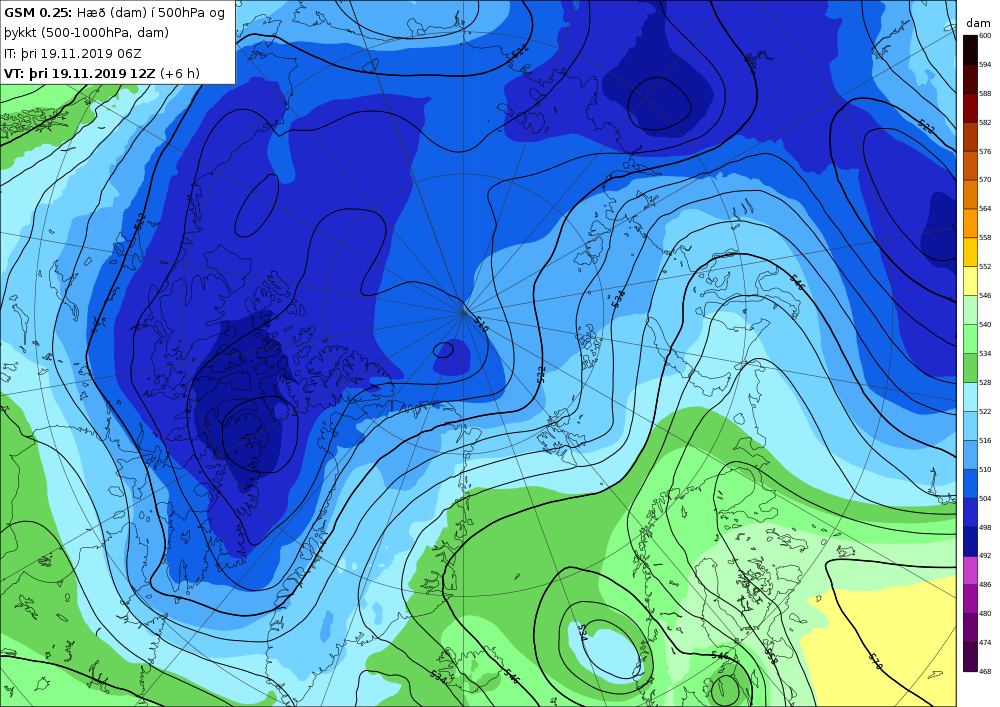This screenshot has width=1000, height=707.
Task: Click the 600 label on color legend
Action: [x=985, y=36]
